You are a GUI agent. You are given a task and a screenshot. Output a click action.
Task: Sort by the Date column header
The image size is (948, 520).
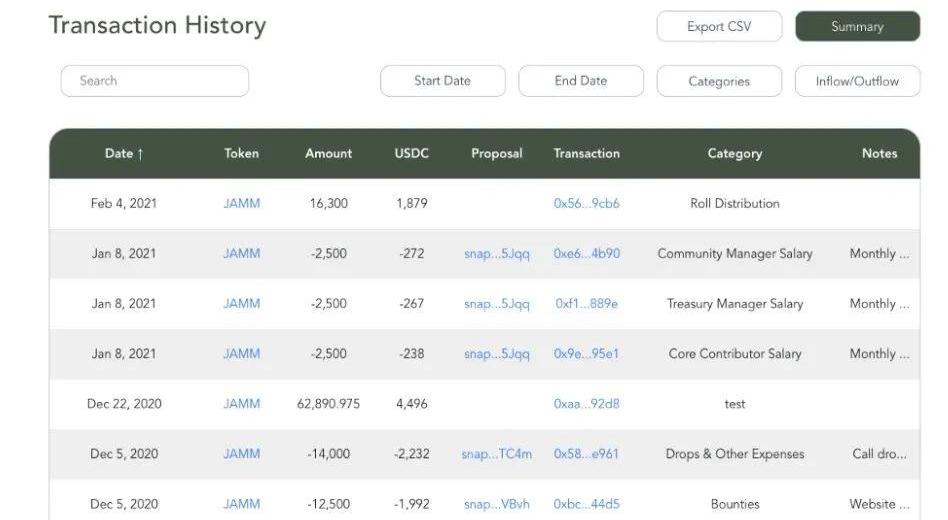tap(124, 154)
